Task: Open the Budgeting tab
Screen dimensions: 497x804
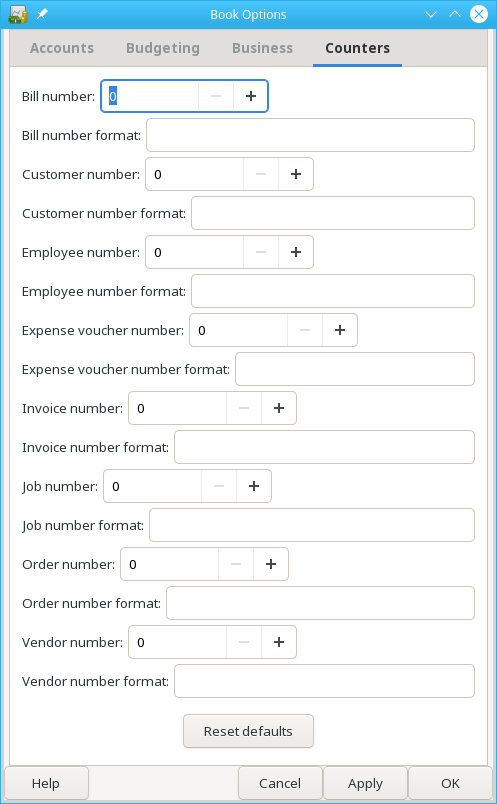Action: click(163, 48)
